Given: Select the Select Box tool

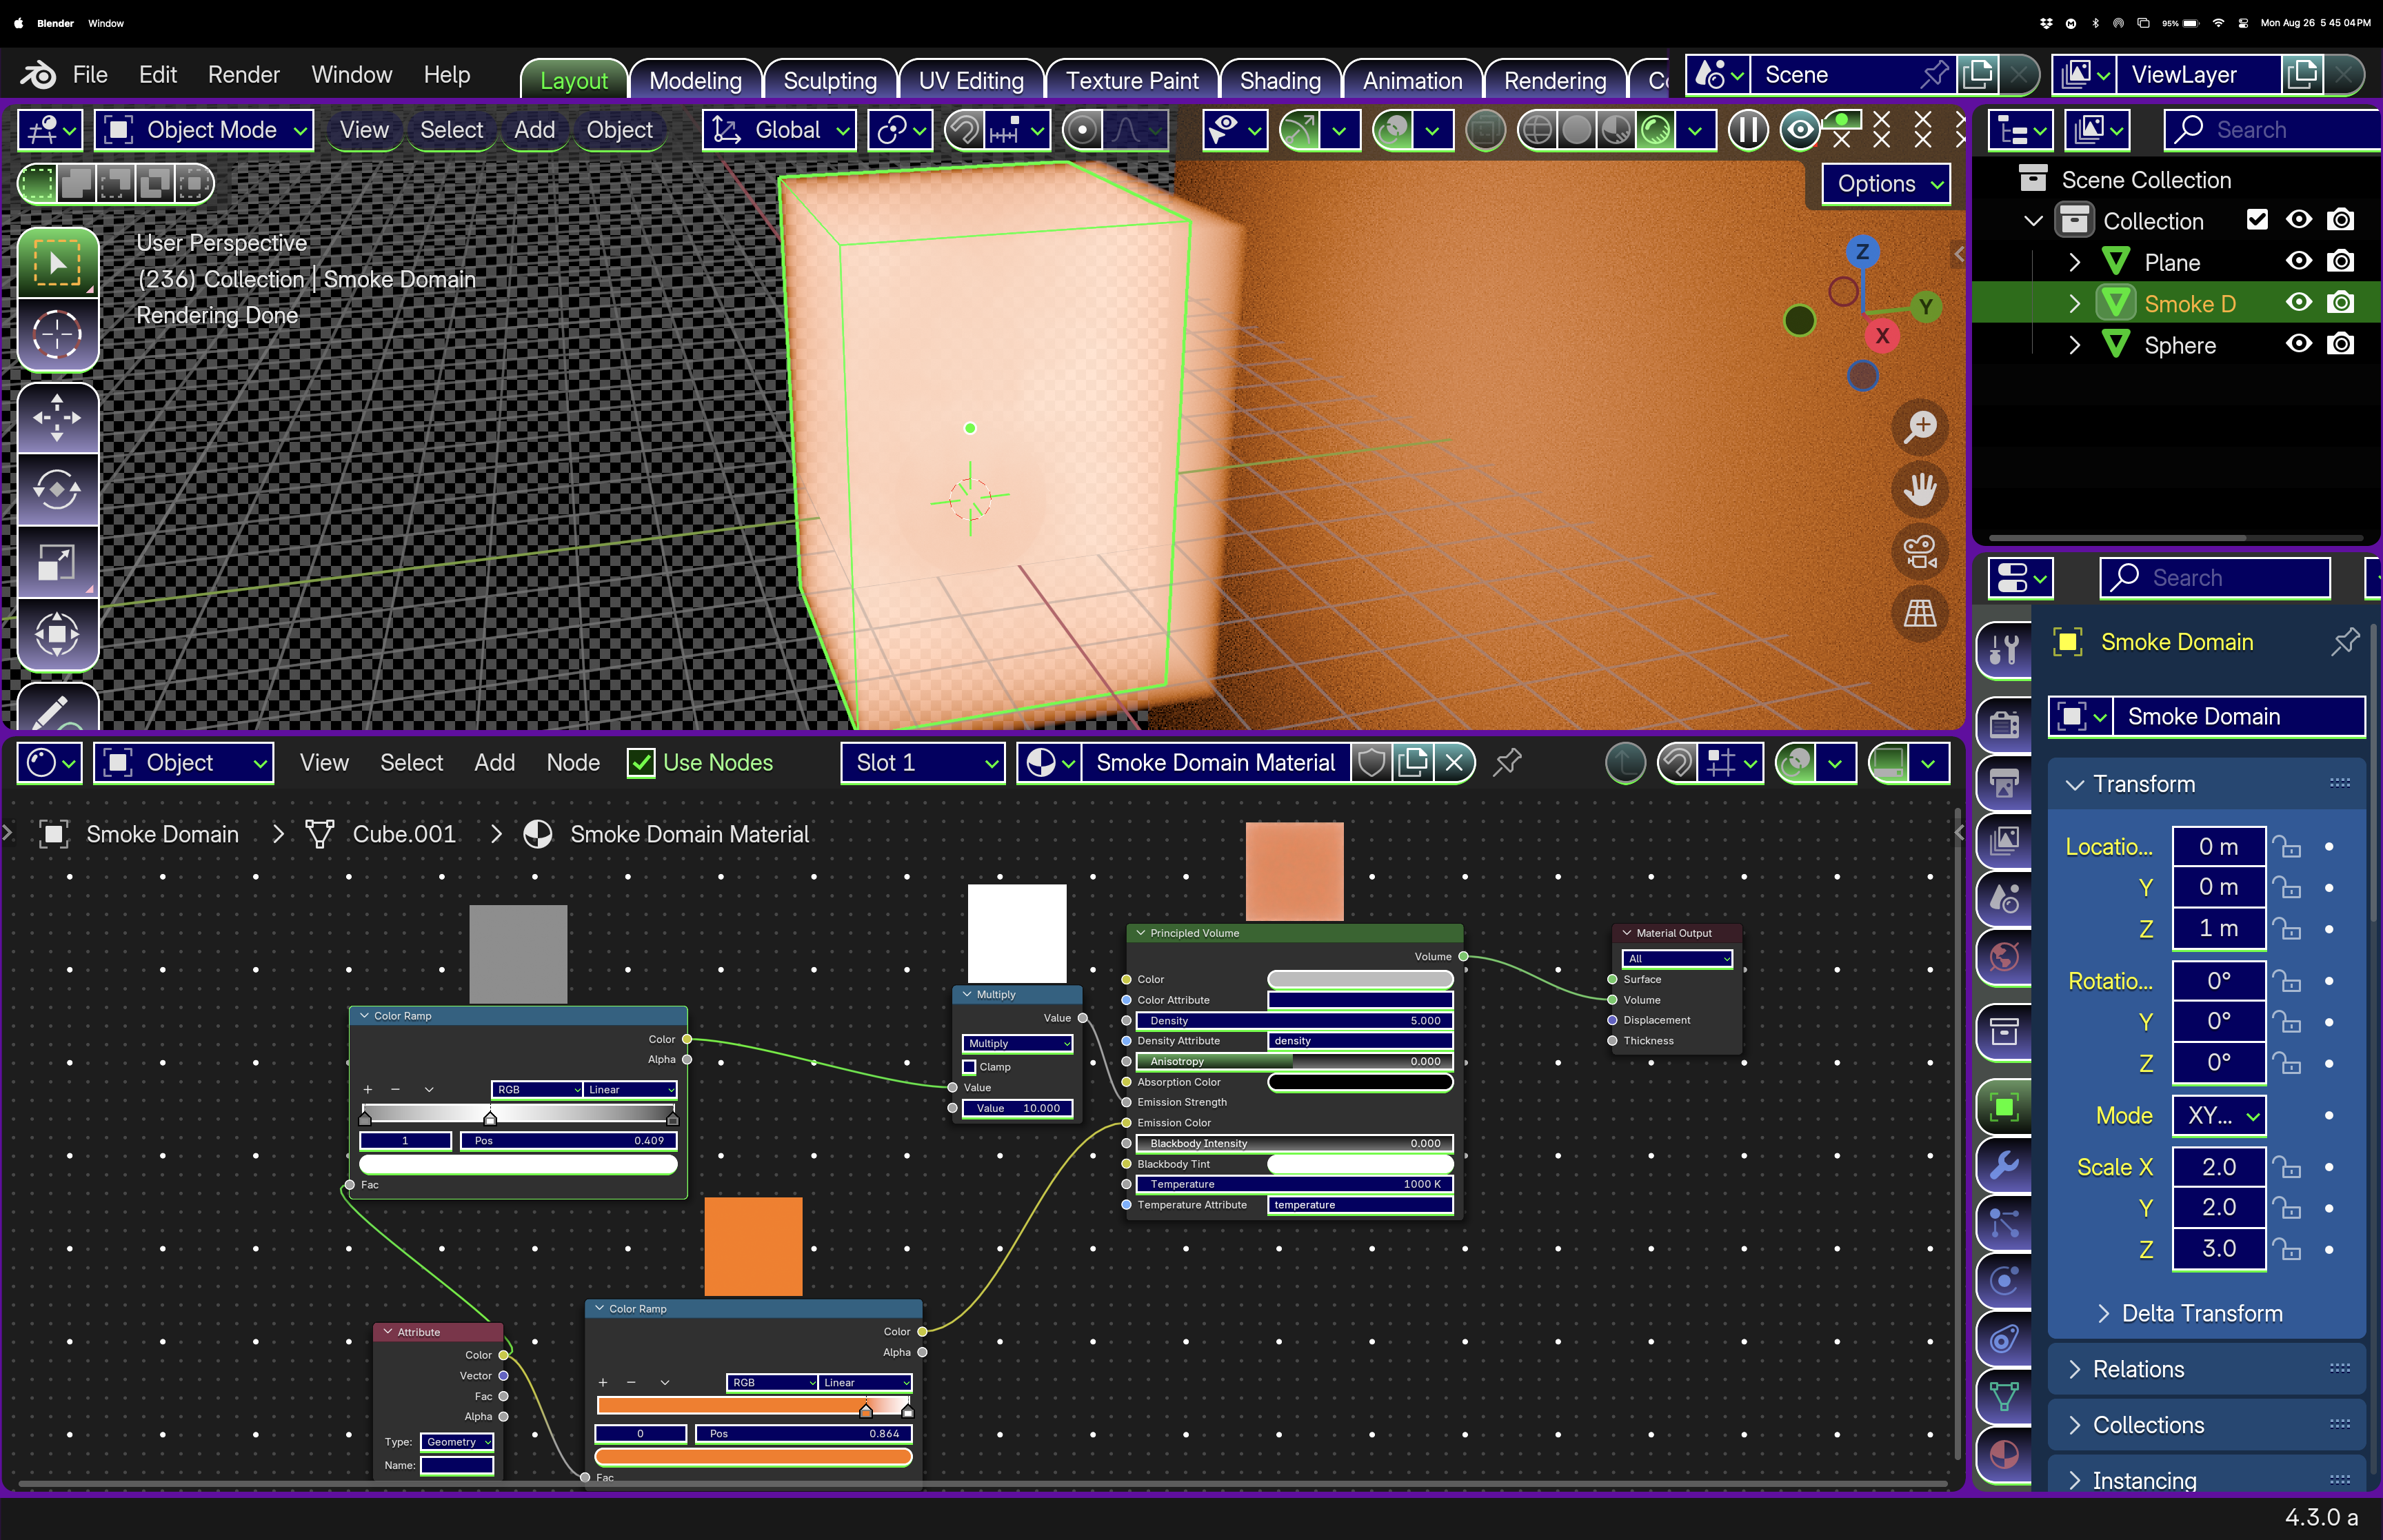Looking at the screenshot, I should pyautogui.click(x=57, y=263).
